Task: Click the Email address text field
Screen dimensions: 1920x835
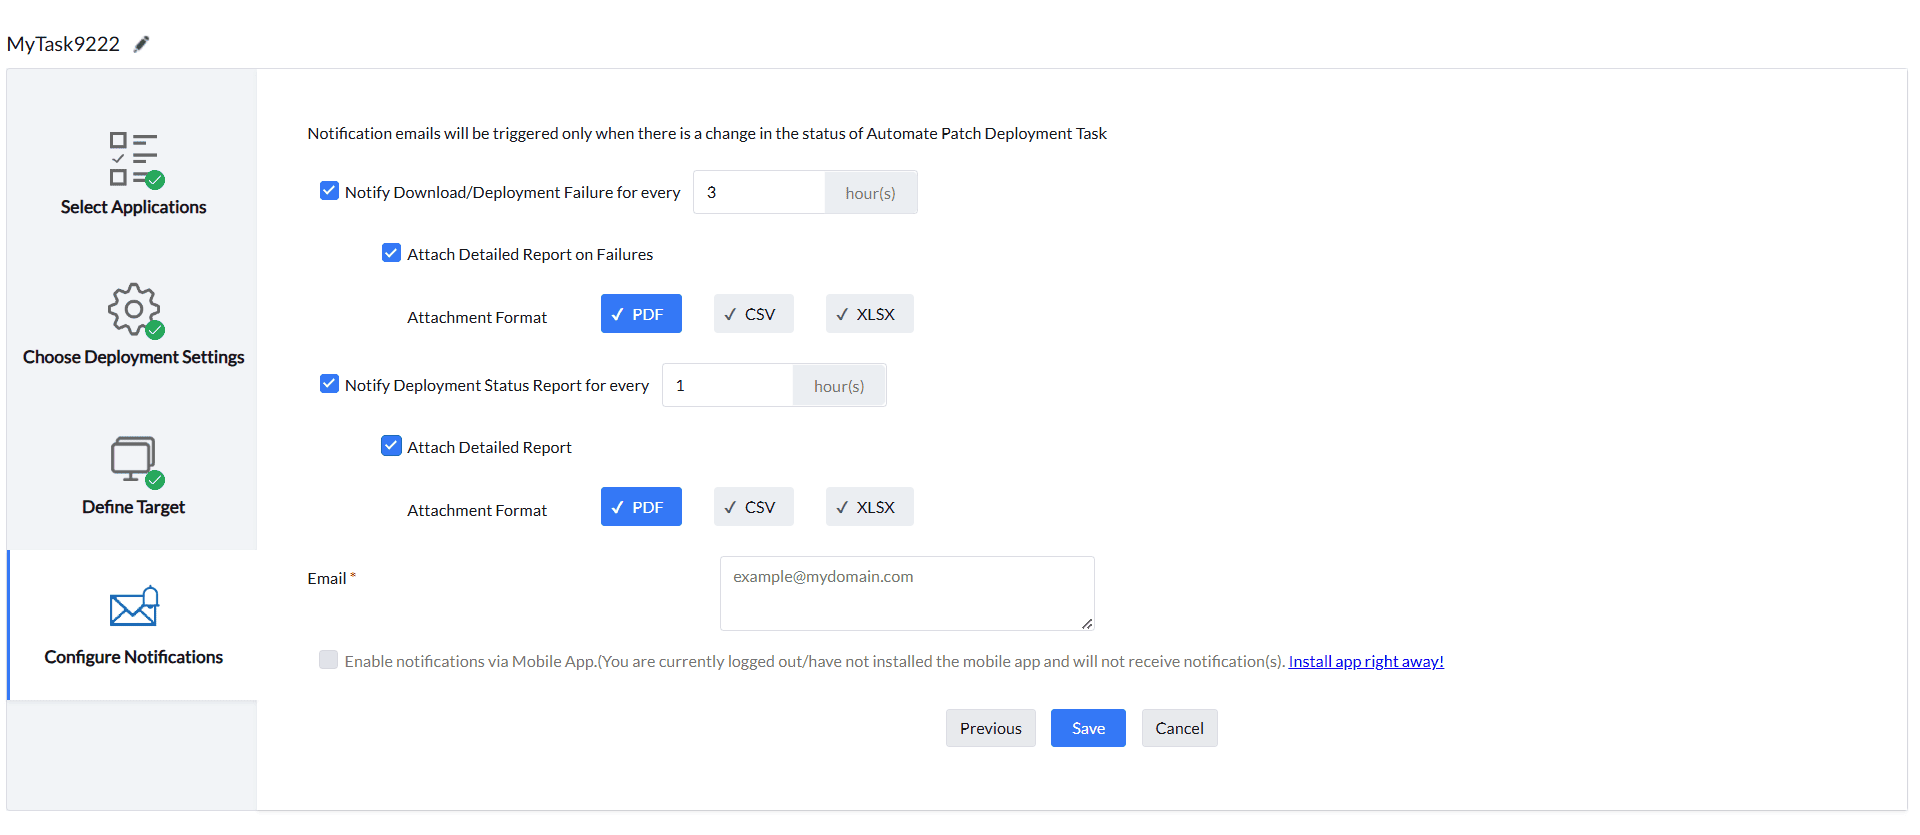Action: [x=906, y=593]
